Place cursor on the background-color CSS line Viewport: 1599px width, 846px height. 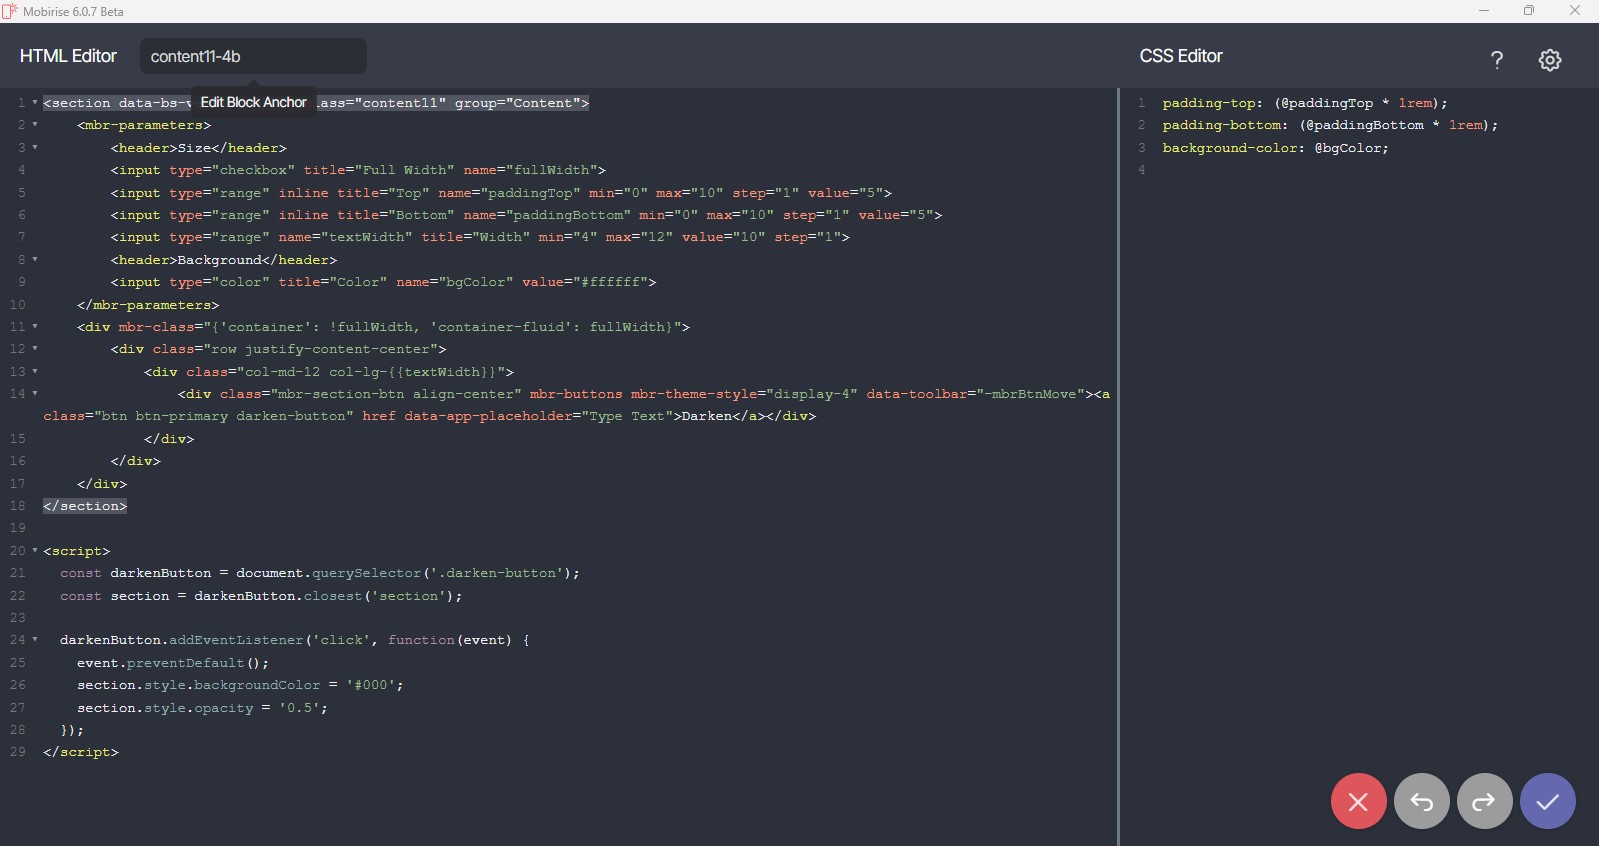tap(1274, 148)
